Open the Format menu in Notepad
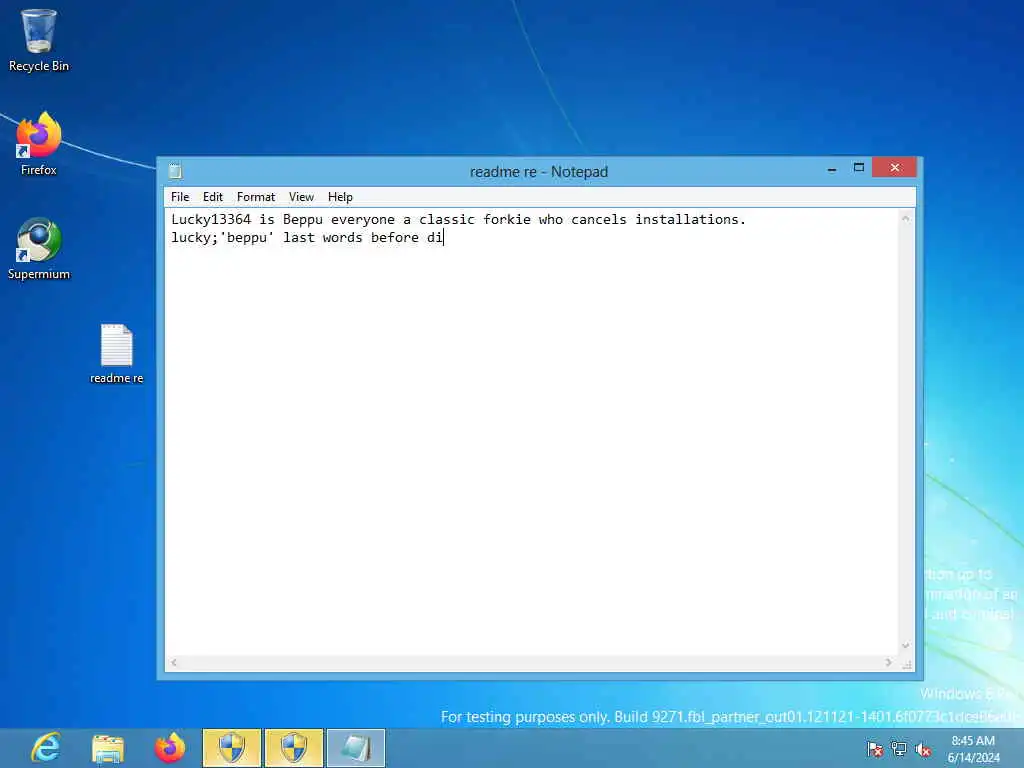1024x768 pixels. [256, 197]
